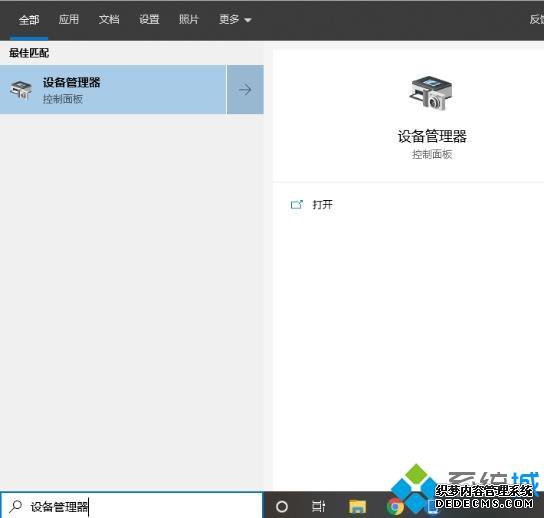Expand the arrow next to 设备管理器 result

point(245,90)
